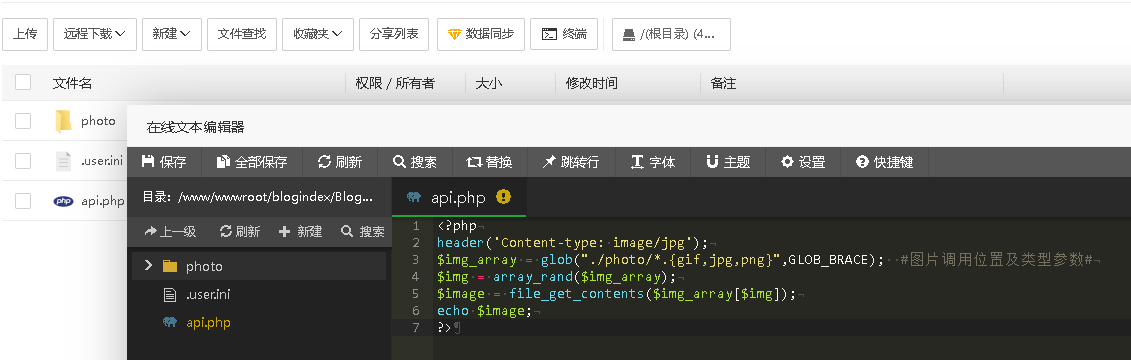Open the 新建 dropdown in file toolbar
Screen dimensions: 1131x360
pos(172,34)
